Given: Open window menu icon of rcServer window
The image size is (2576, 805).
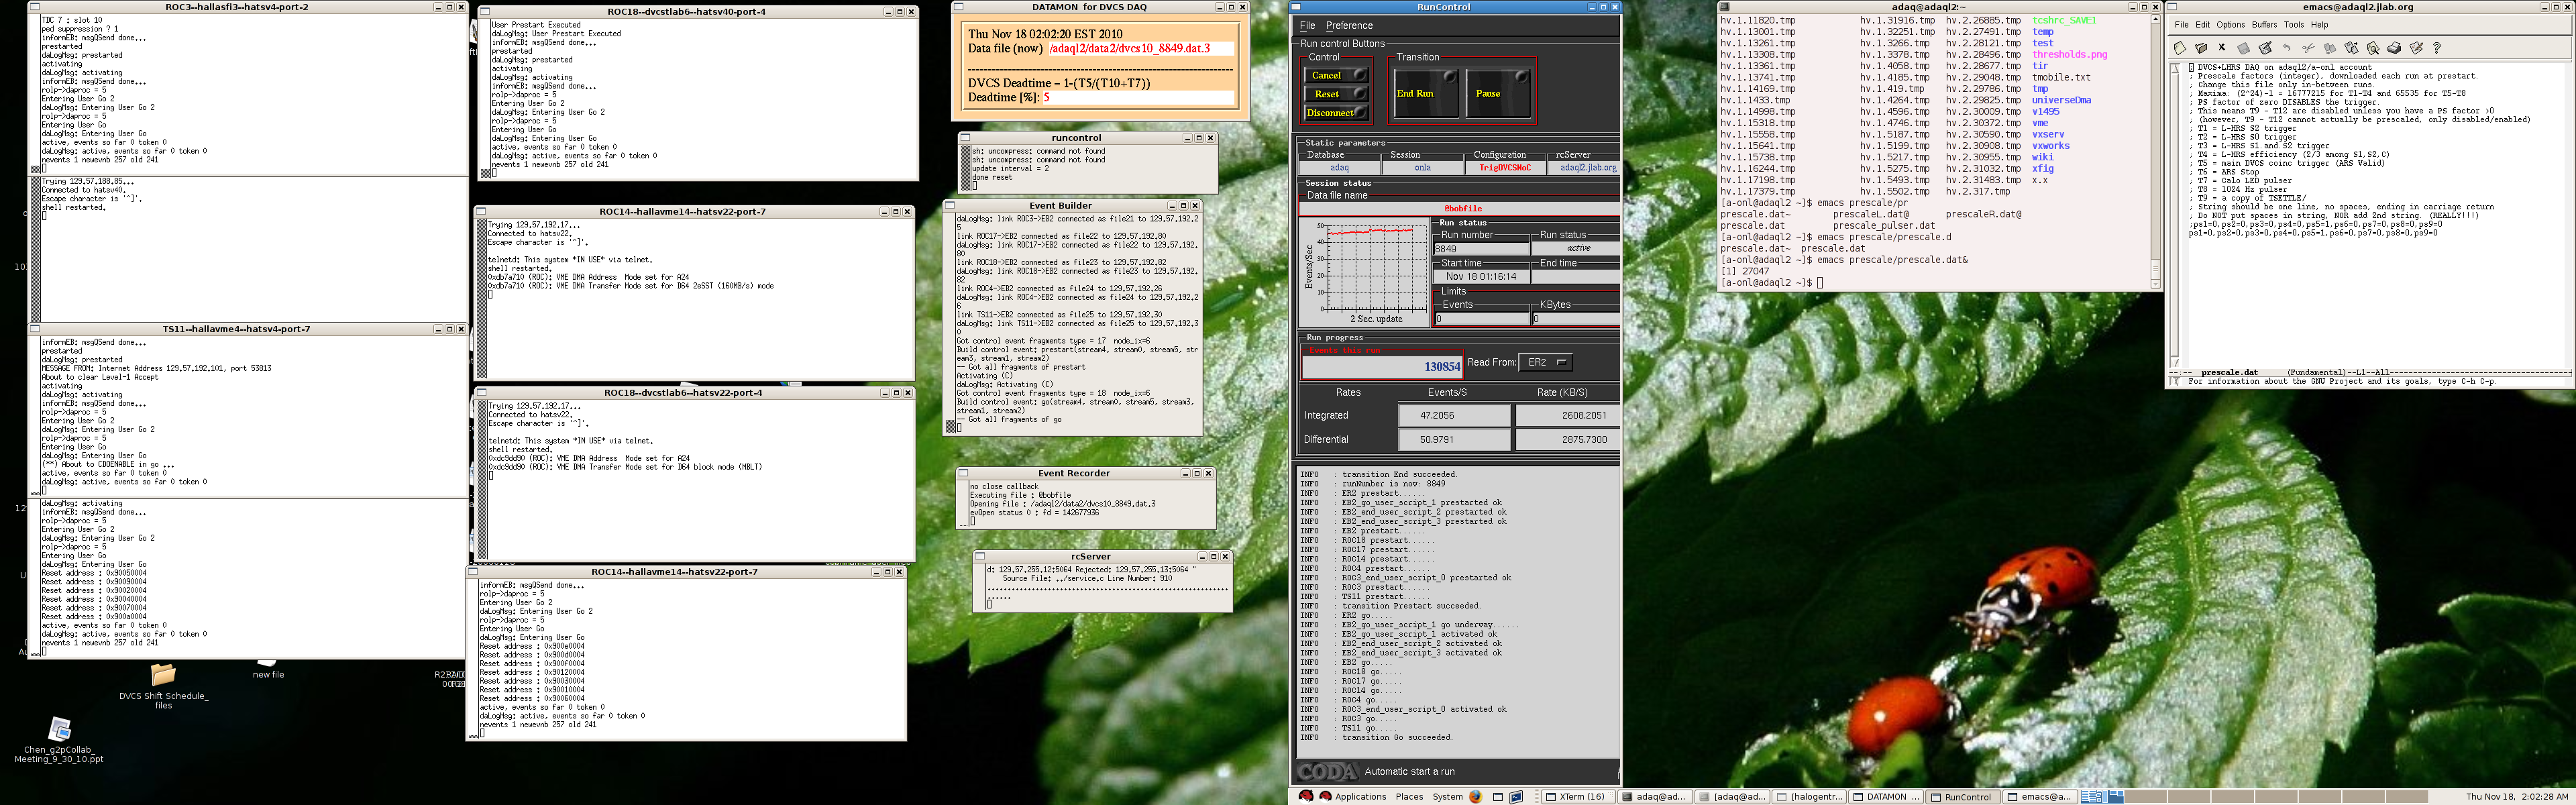Looking at the screenshot, I should (980, 557).
